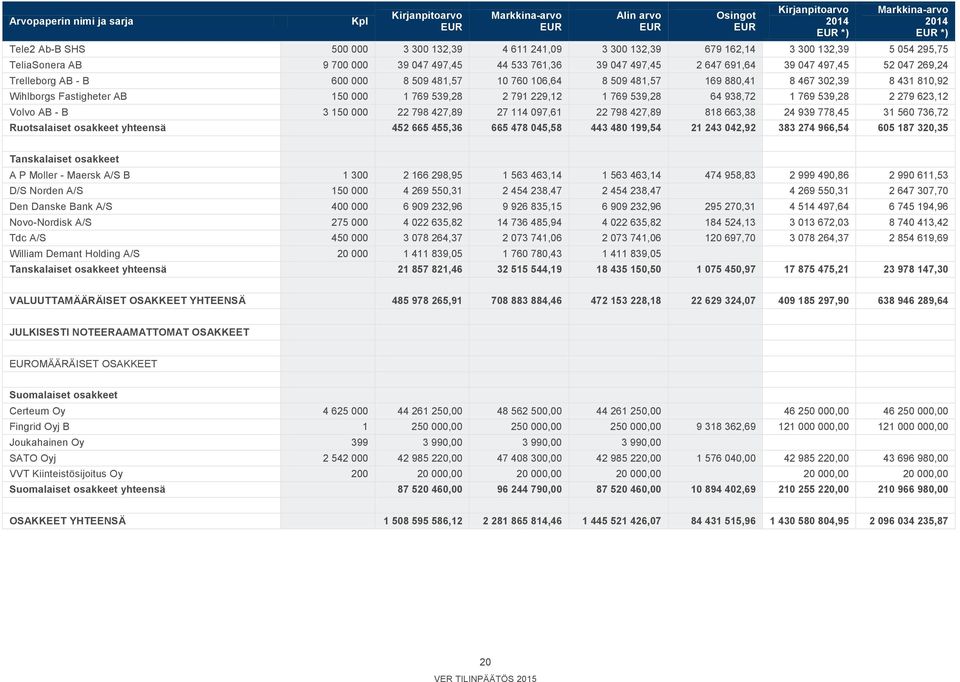Select 'Ruotsalaiset osakkeet yhteensä' total row label
960x682 pixels.
(x=88, y=128)
